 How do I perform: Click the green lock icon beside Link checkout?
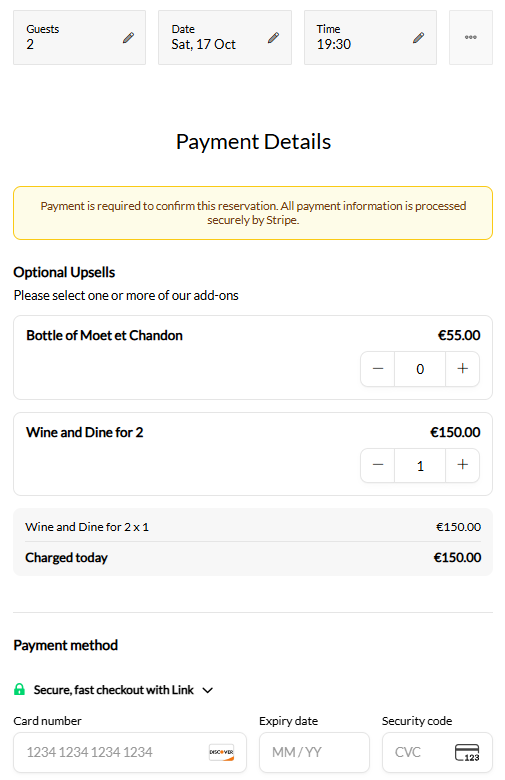pos(19,689)
